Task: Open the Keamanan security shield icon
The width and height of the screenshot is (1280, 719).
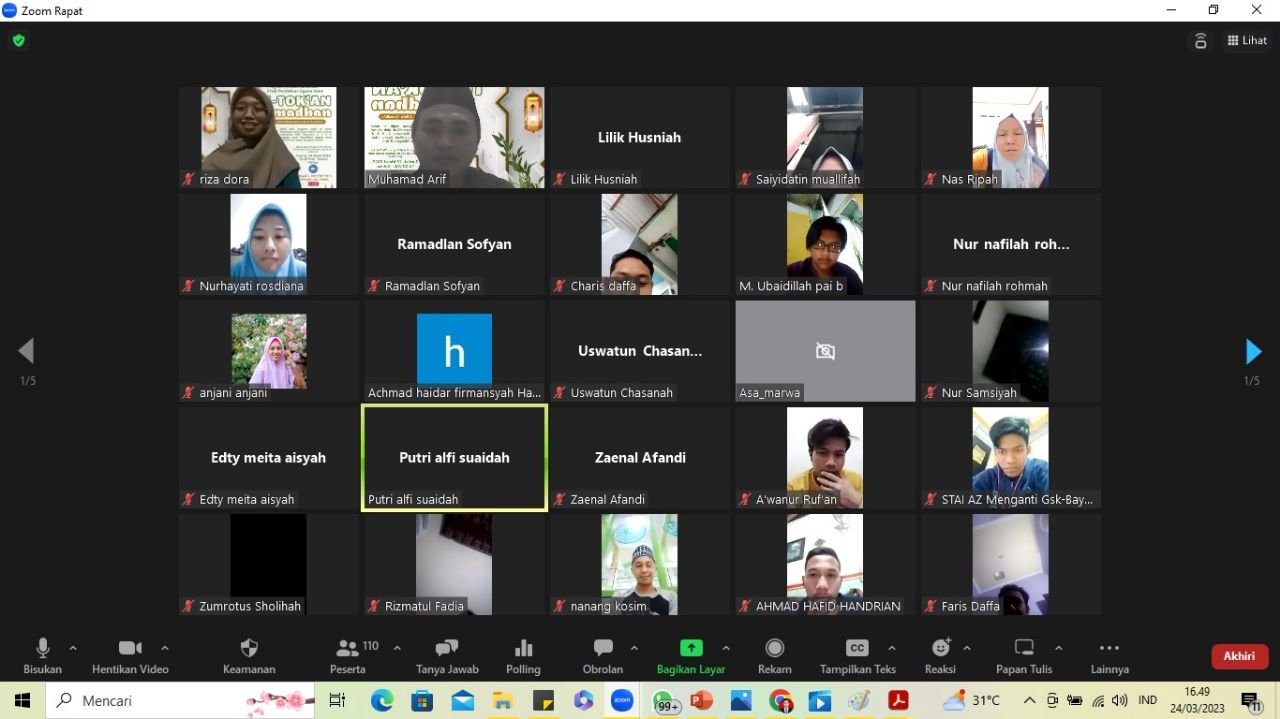Action: 249,649
